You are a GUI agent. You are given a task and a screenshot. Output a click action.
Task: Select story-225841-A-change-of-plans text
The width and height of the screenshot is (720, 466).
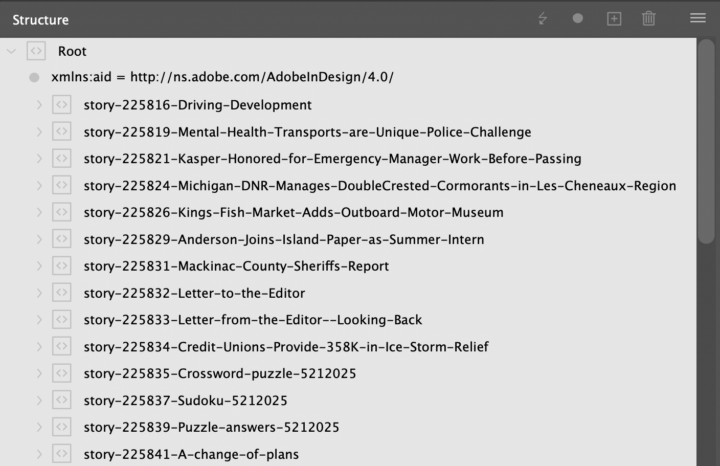(x=191, y=455)
